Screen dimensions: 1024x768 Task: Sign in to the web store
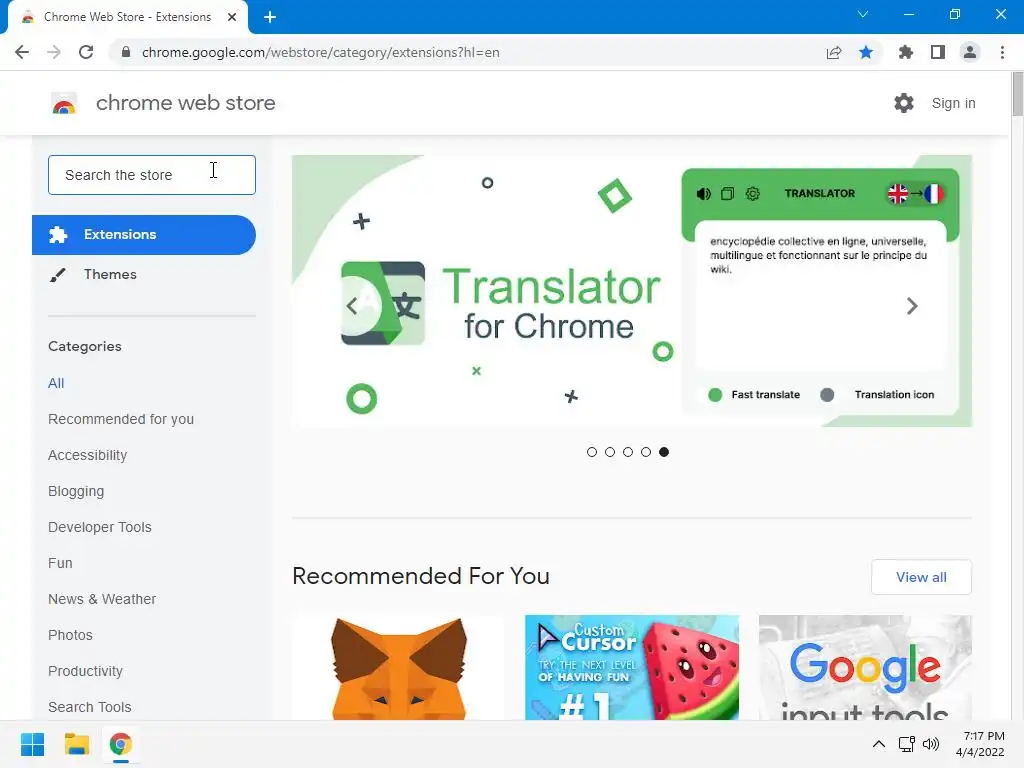pos(953,103)
